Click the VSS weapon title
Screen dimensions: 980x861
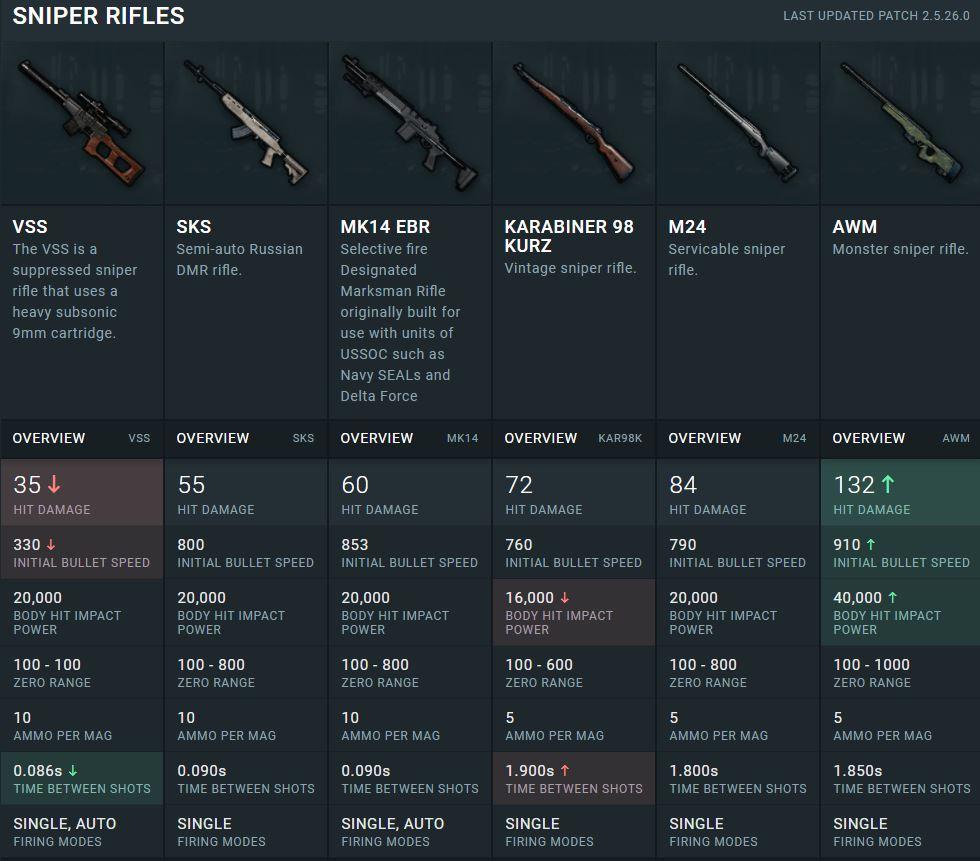[30, 226]
